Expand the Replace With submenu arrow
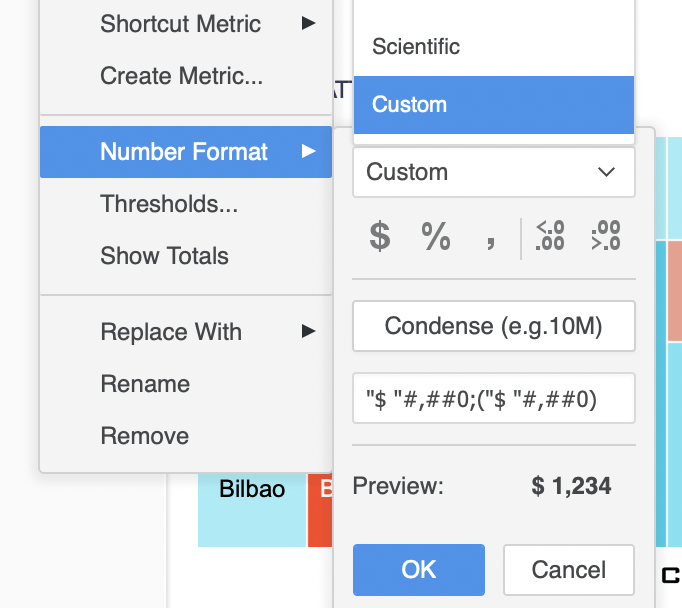 click(x=309, y=332)
